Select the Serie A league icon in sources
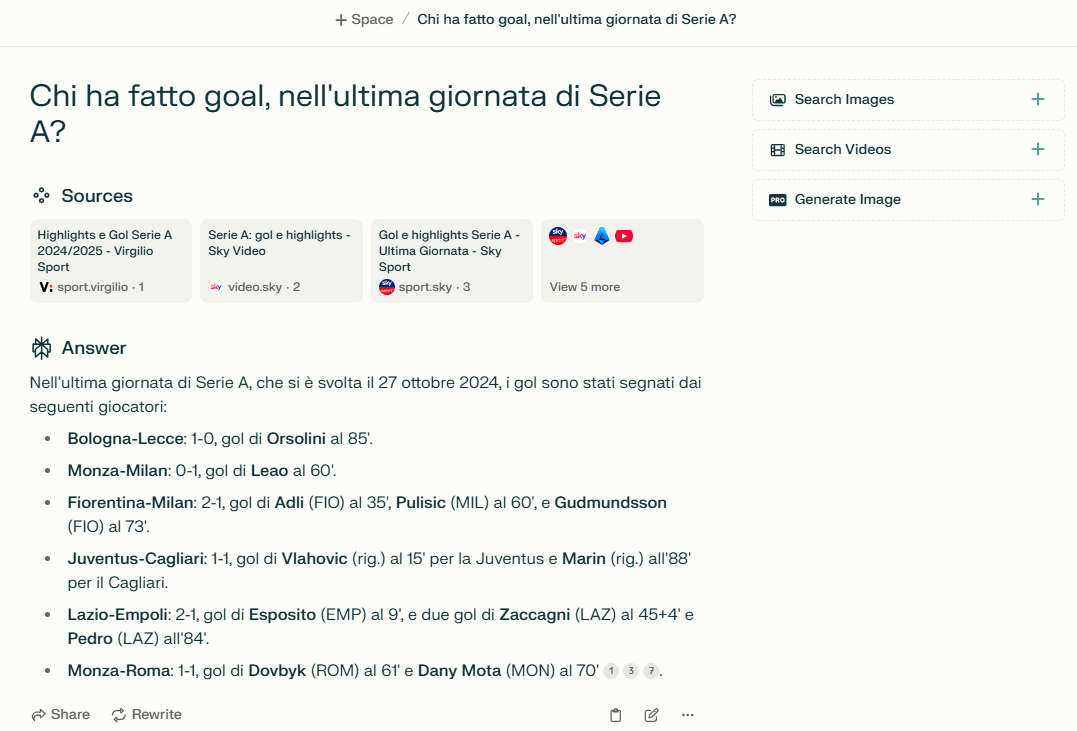This screenshot has width=1077, height=731. point(601,236)
